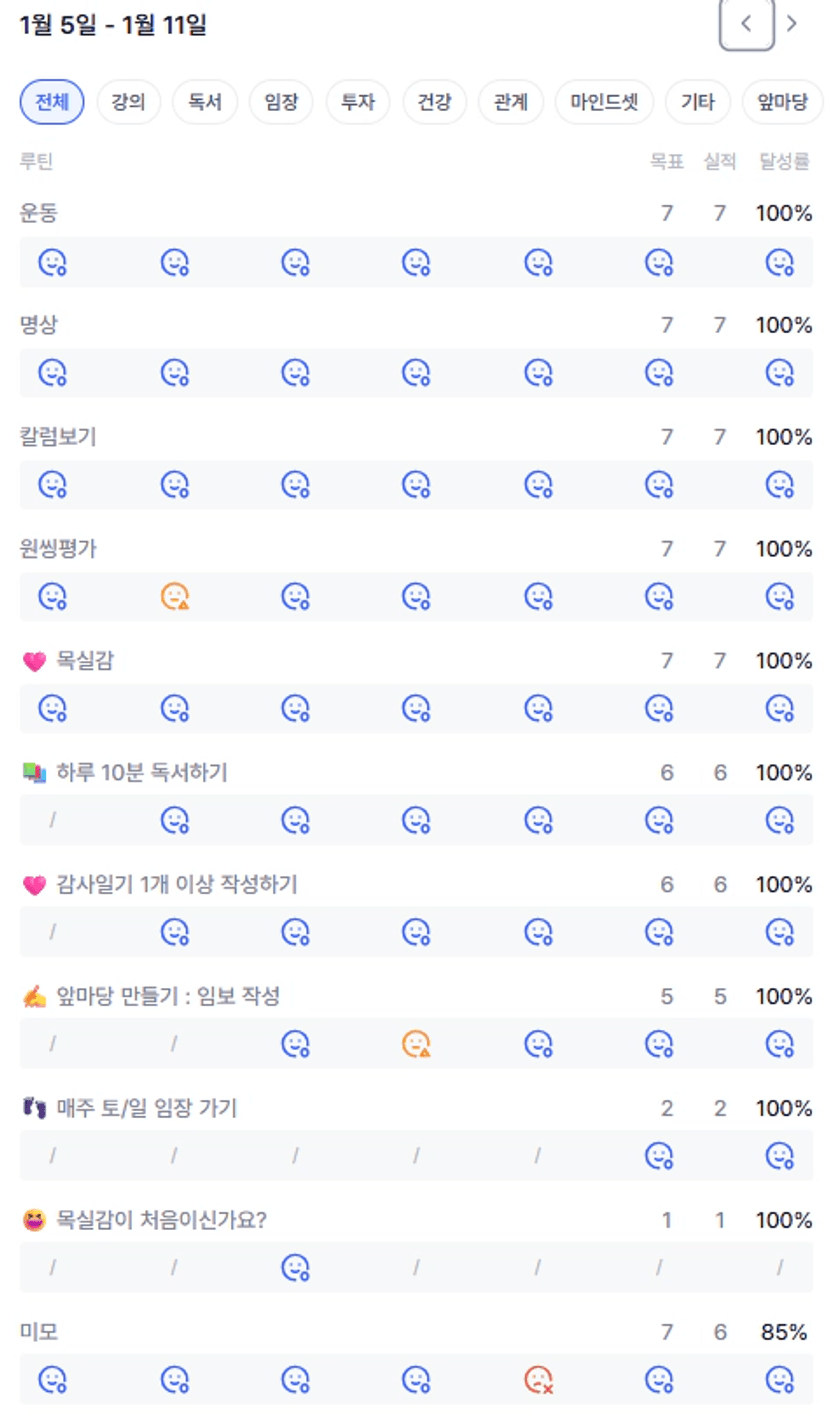Click the 1월 5일 - 1월 11일 date range

tap(113, 25)
